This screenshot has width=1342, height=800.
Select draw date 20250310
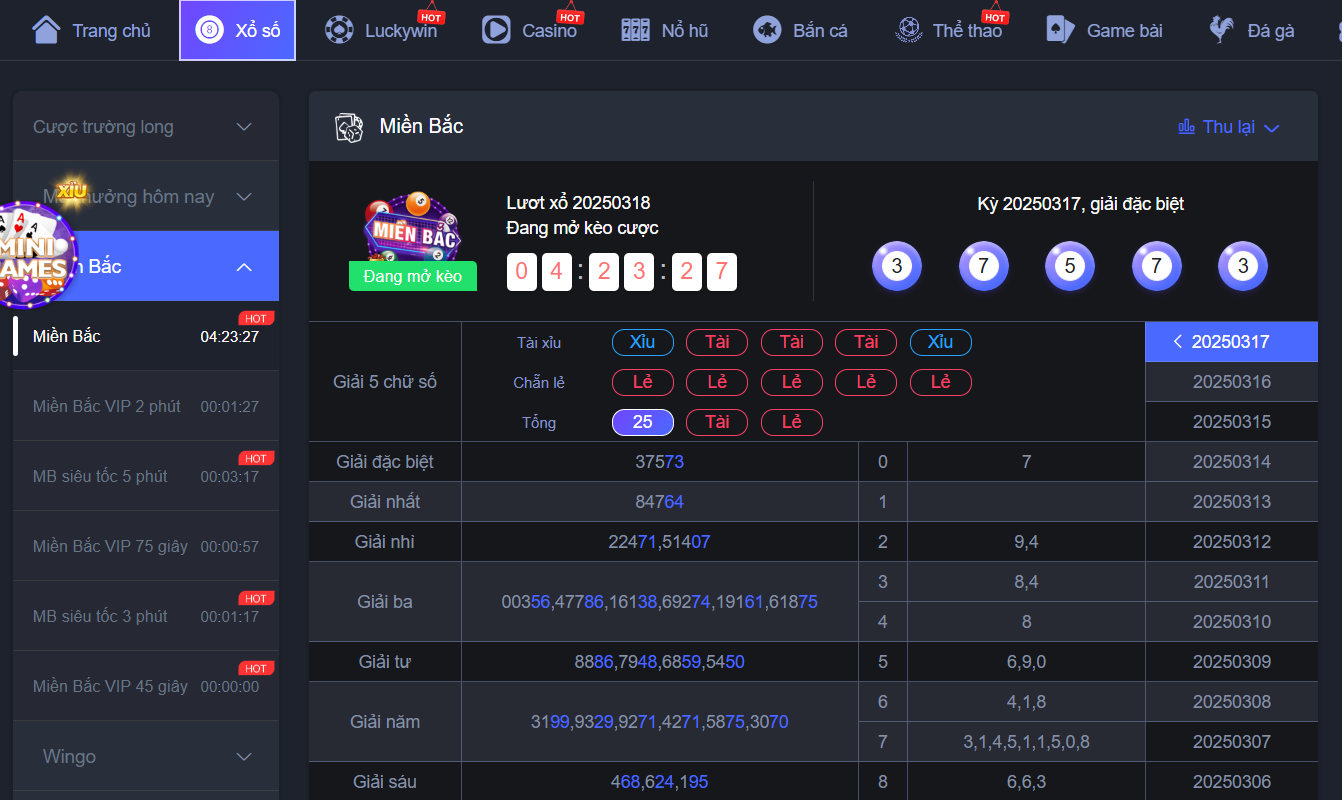point(1231,622)
